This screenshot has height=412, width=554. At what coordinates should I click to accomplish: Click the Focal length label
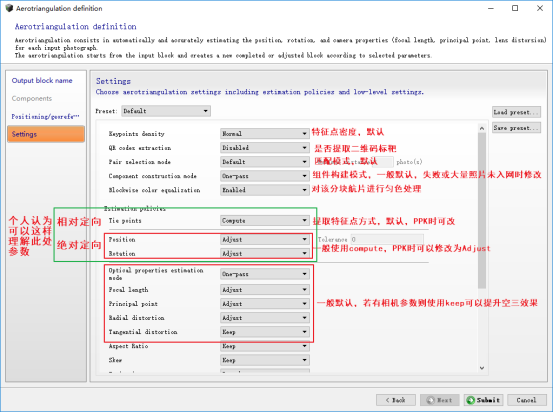[128, 290]
